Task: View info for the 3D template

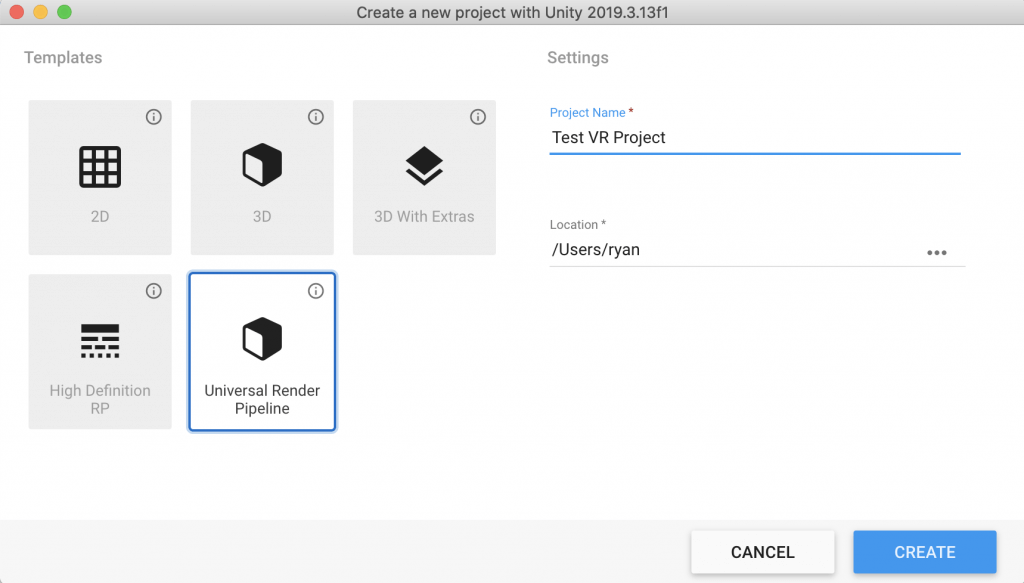Action: 316,117
